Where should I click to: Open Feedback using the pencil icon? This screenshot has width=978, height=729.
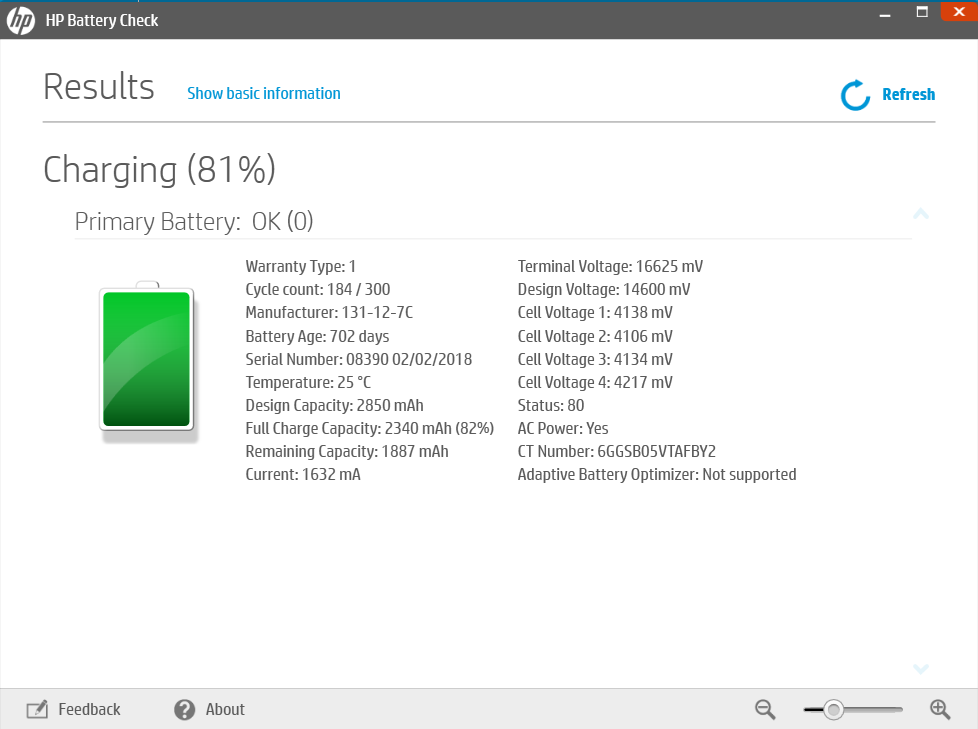[37, 709]
